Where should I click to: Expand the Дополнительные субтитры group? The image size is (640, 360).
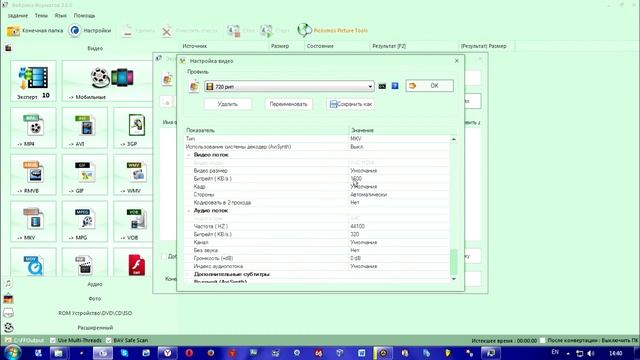coord(189,274)
